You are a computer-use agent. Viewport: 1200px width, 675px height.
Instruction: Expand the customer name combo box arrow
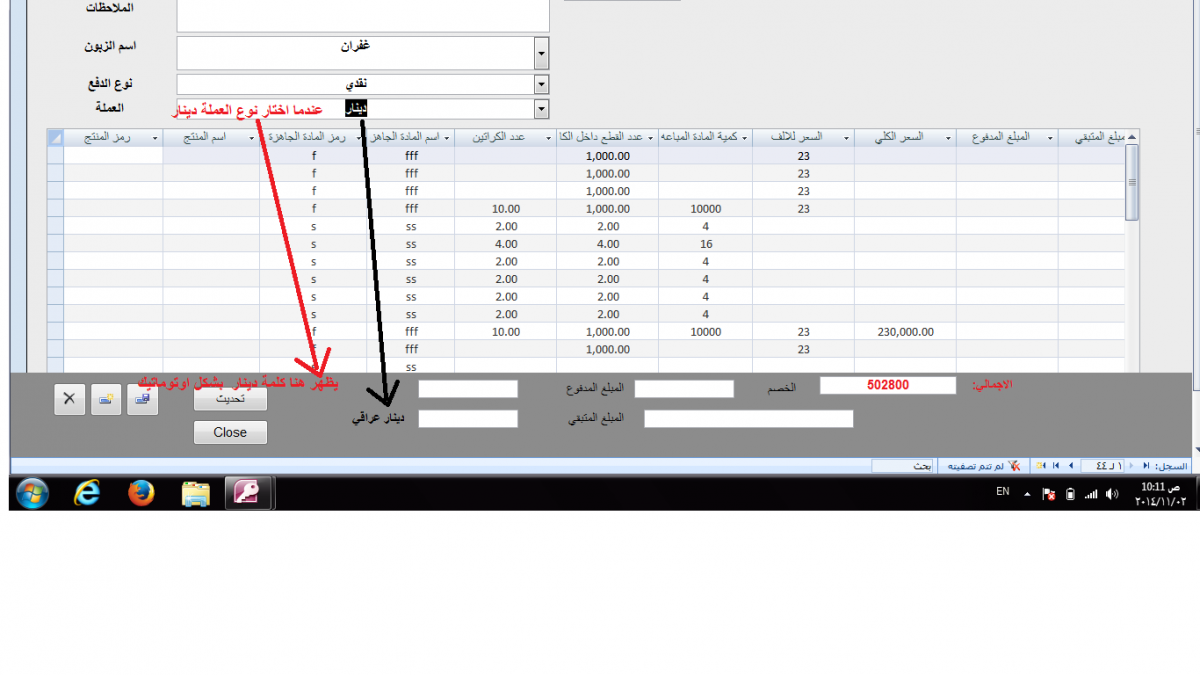541,52
